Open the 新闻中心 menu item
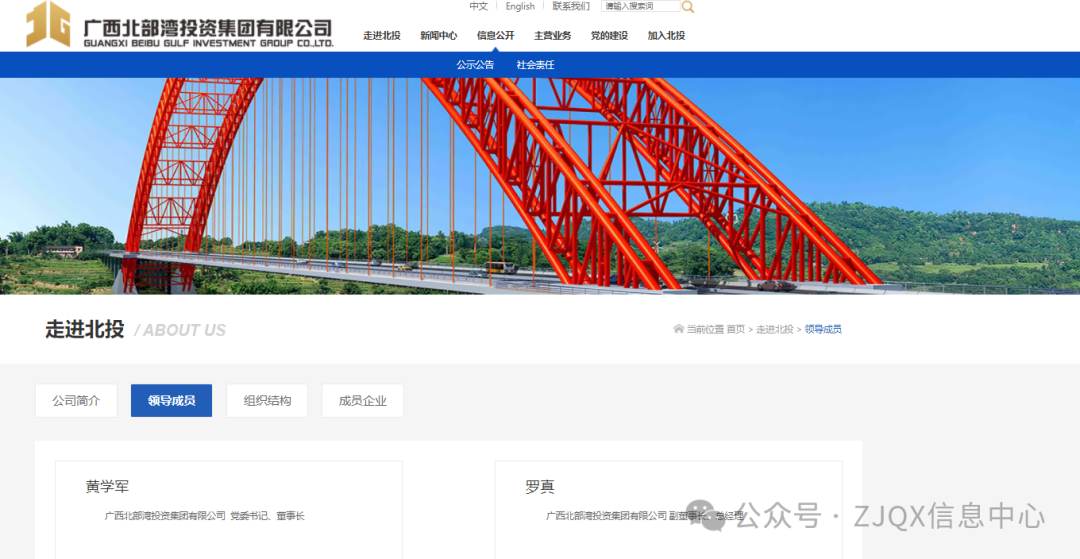The image size is (1080, 559). coord(438,36)
